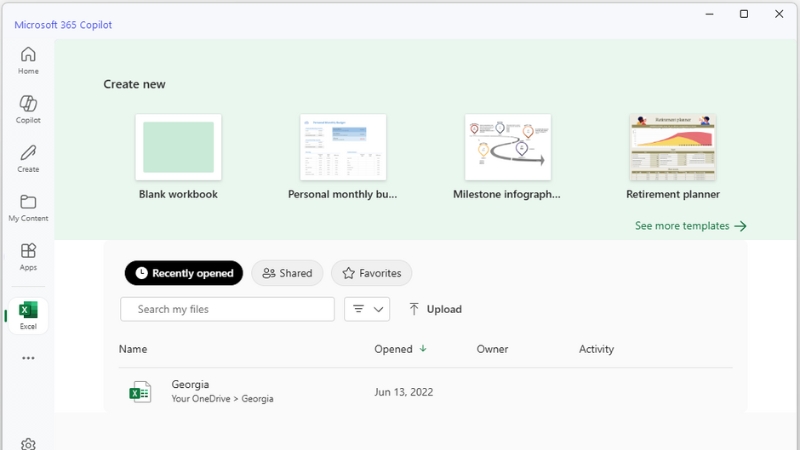Open the settings gear at sidebar bottom
This screenshot has width=800, height=450.
[28, 444]
